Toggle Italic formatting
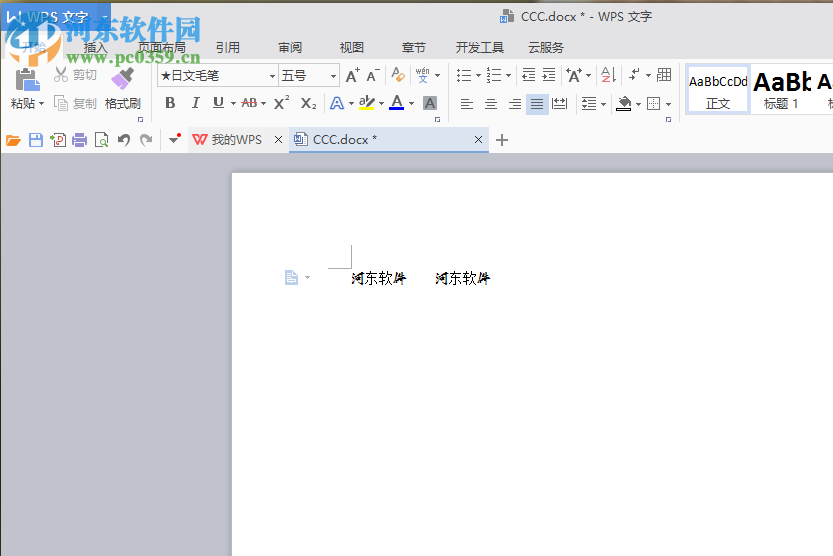 [196, 103]
